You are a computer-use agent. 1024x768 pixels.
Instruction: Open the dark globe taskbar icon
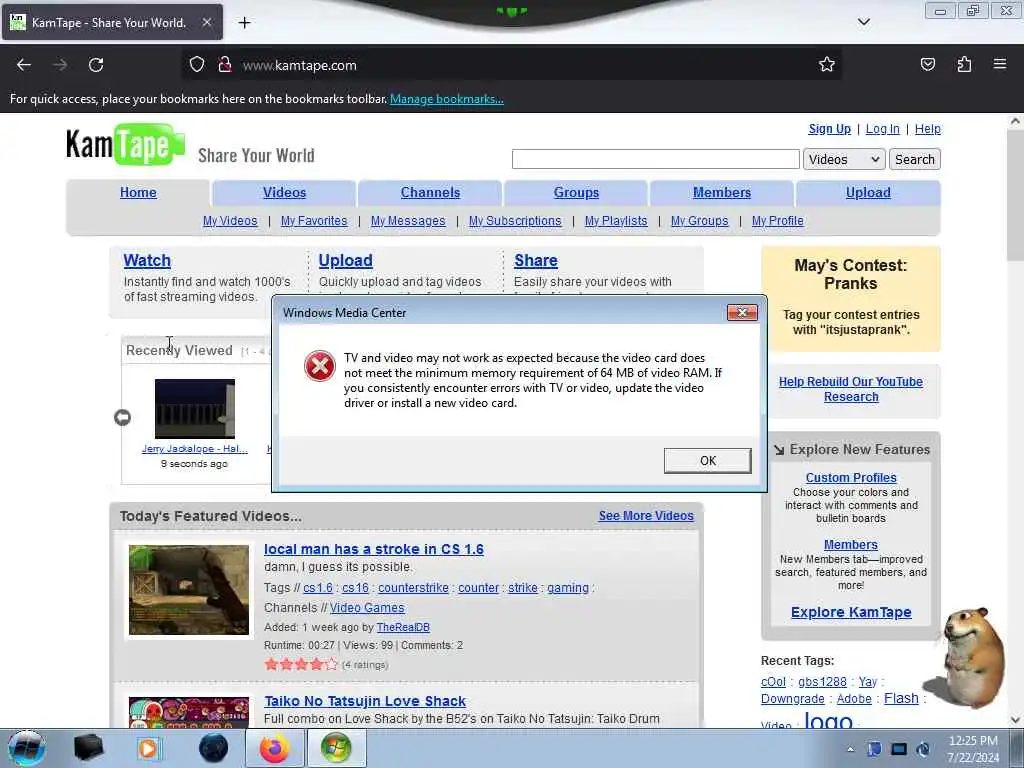coord(214,748)
